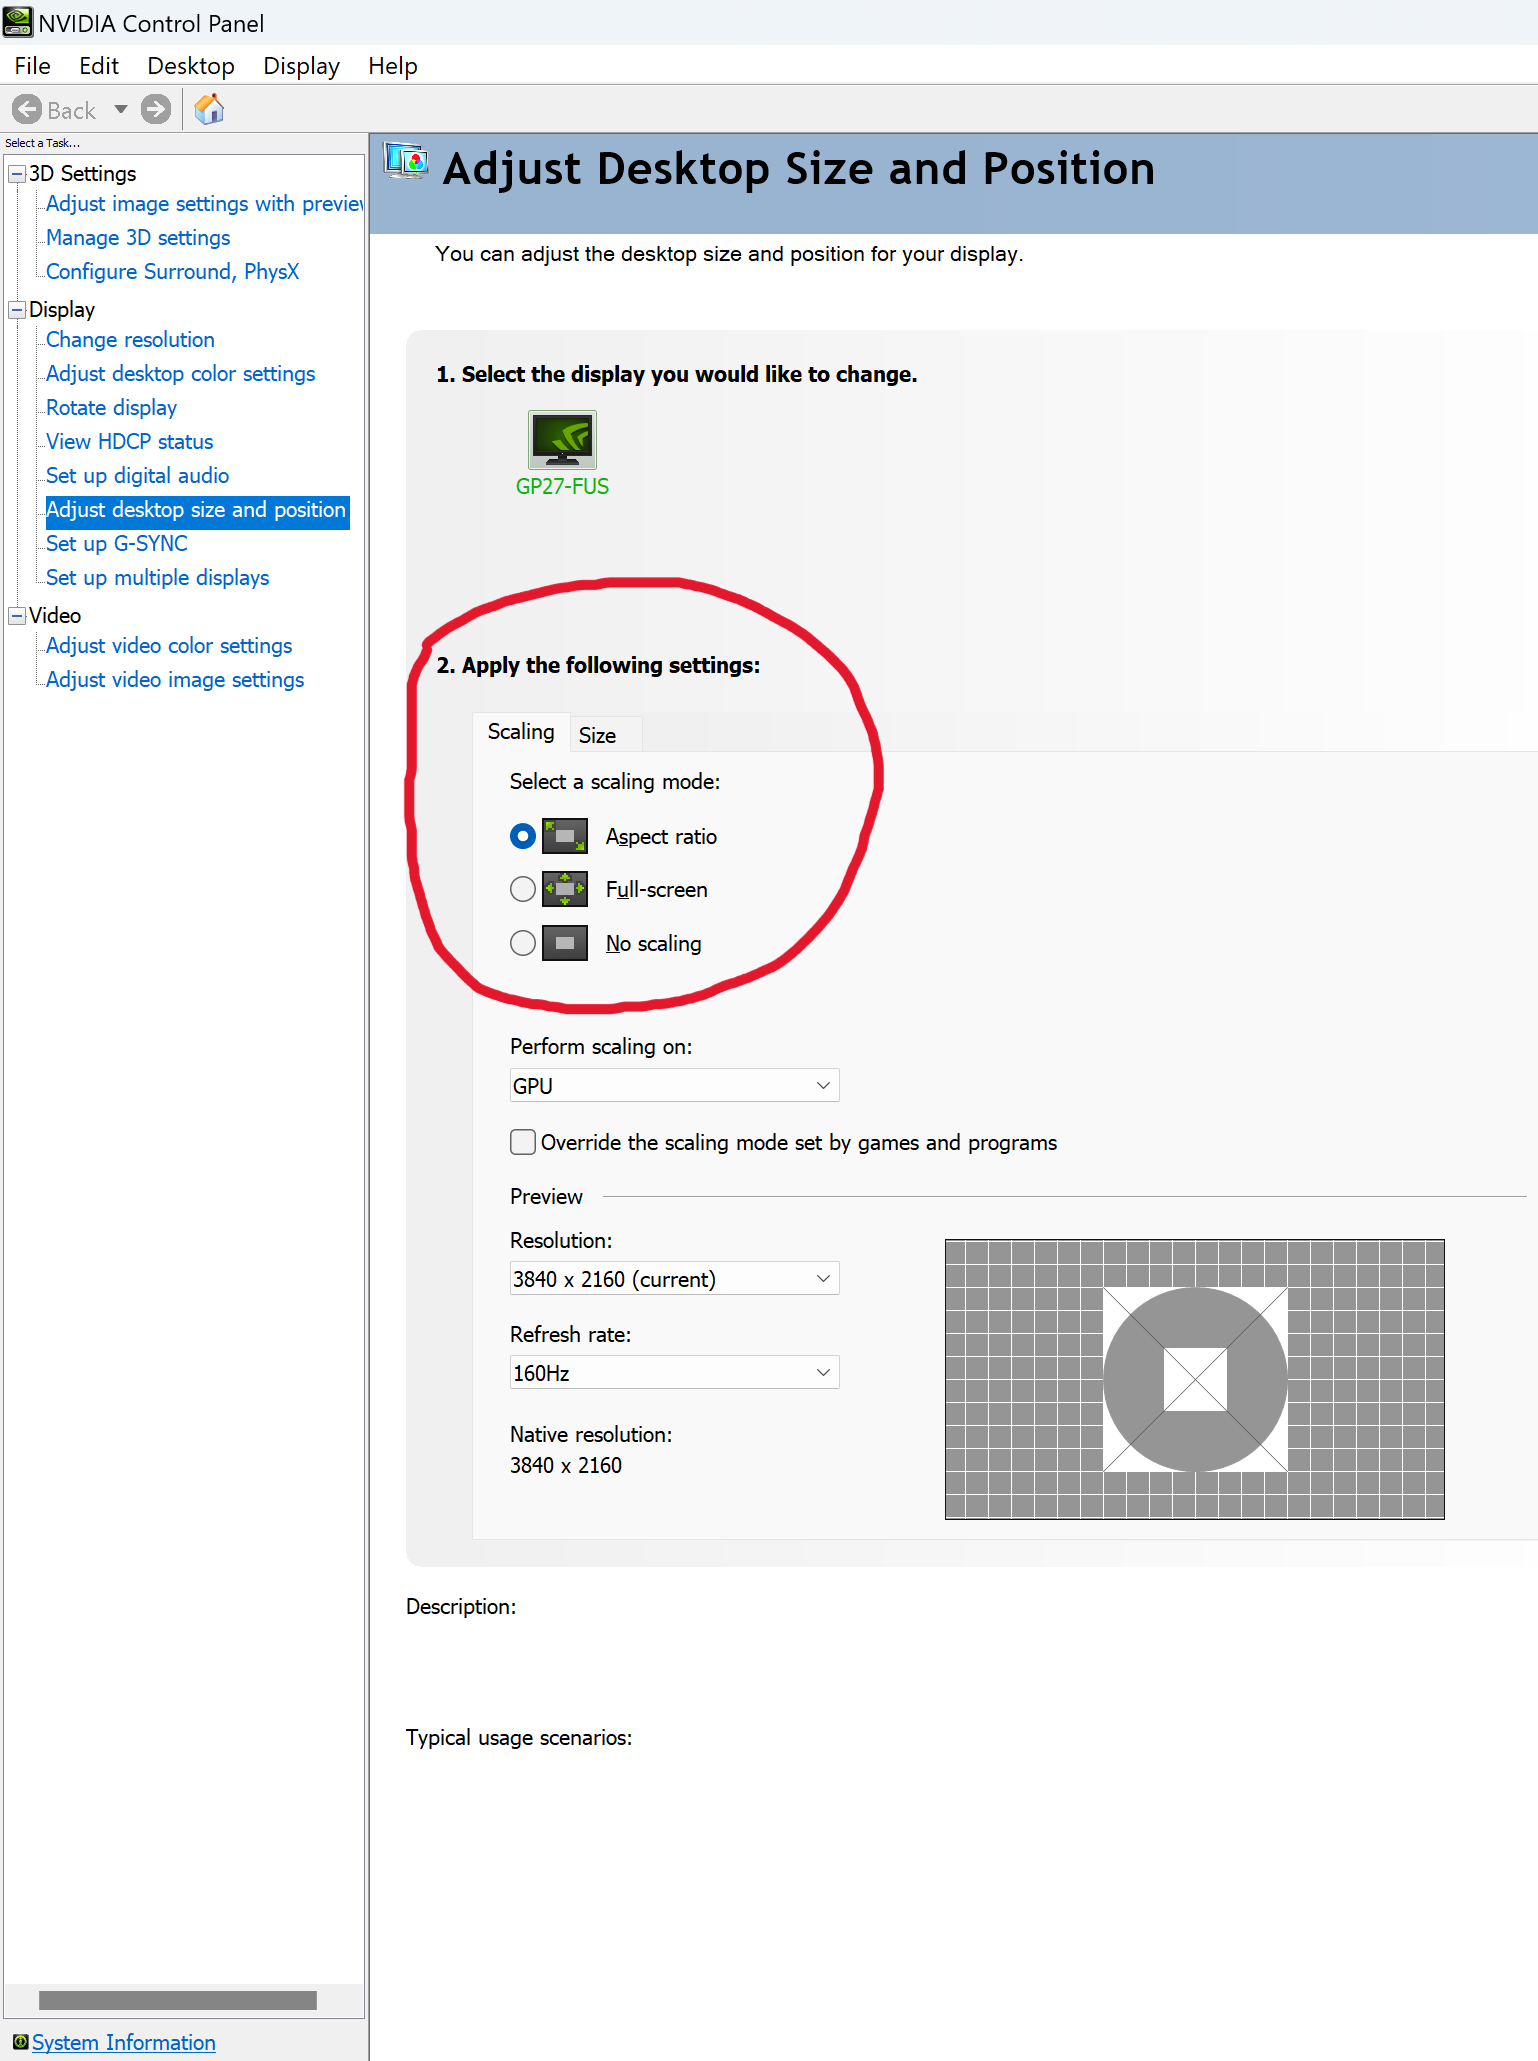
Task: Click the System Information icon
Action: tap(20, 2041)
